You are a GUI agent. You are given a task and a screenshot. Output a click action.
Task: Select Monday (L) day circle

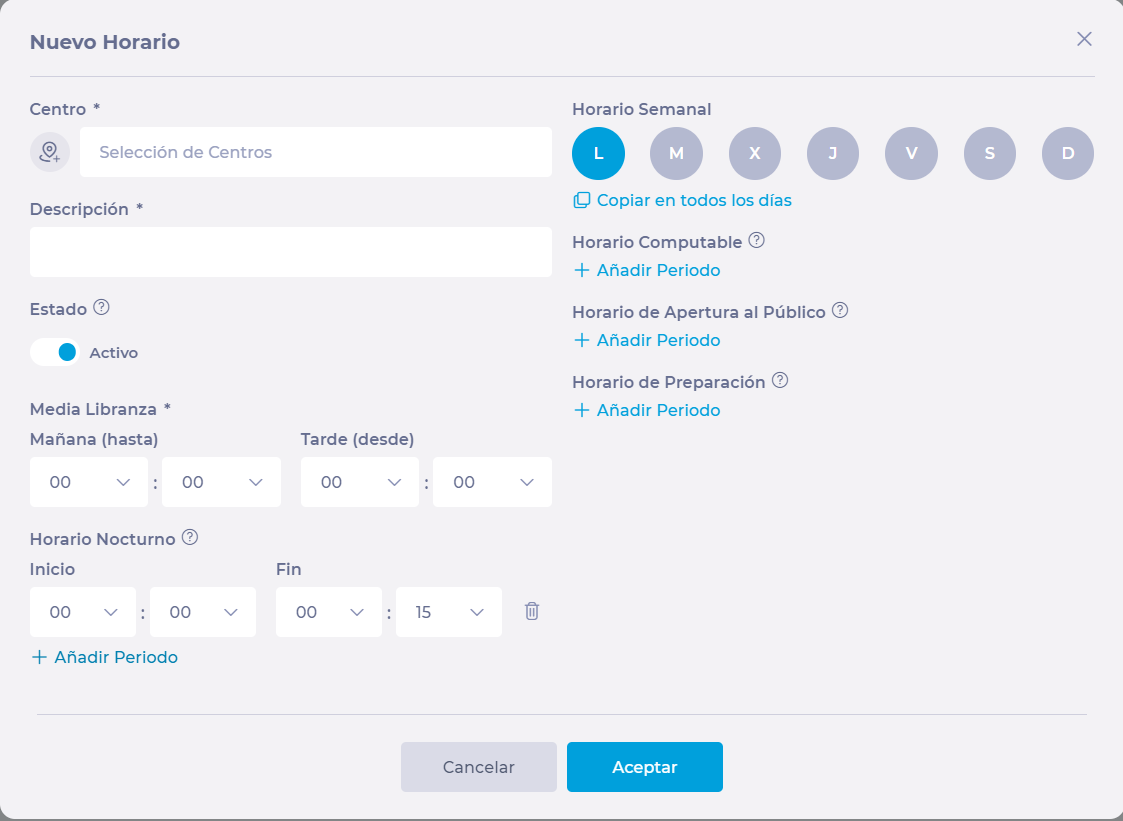(598, 153)
